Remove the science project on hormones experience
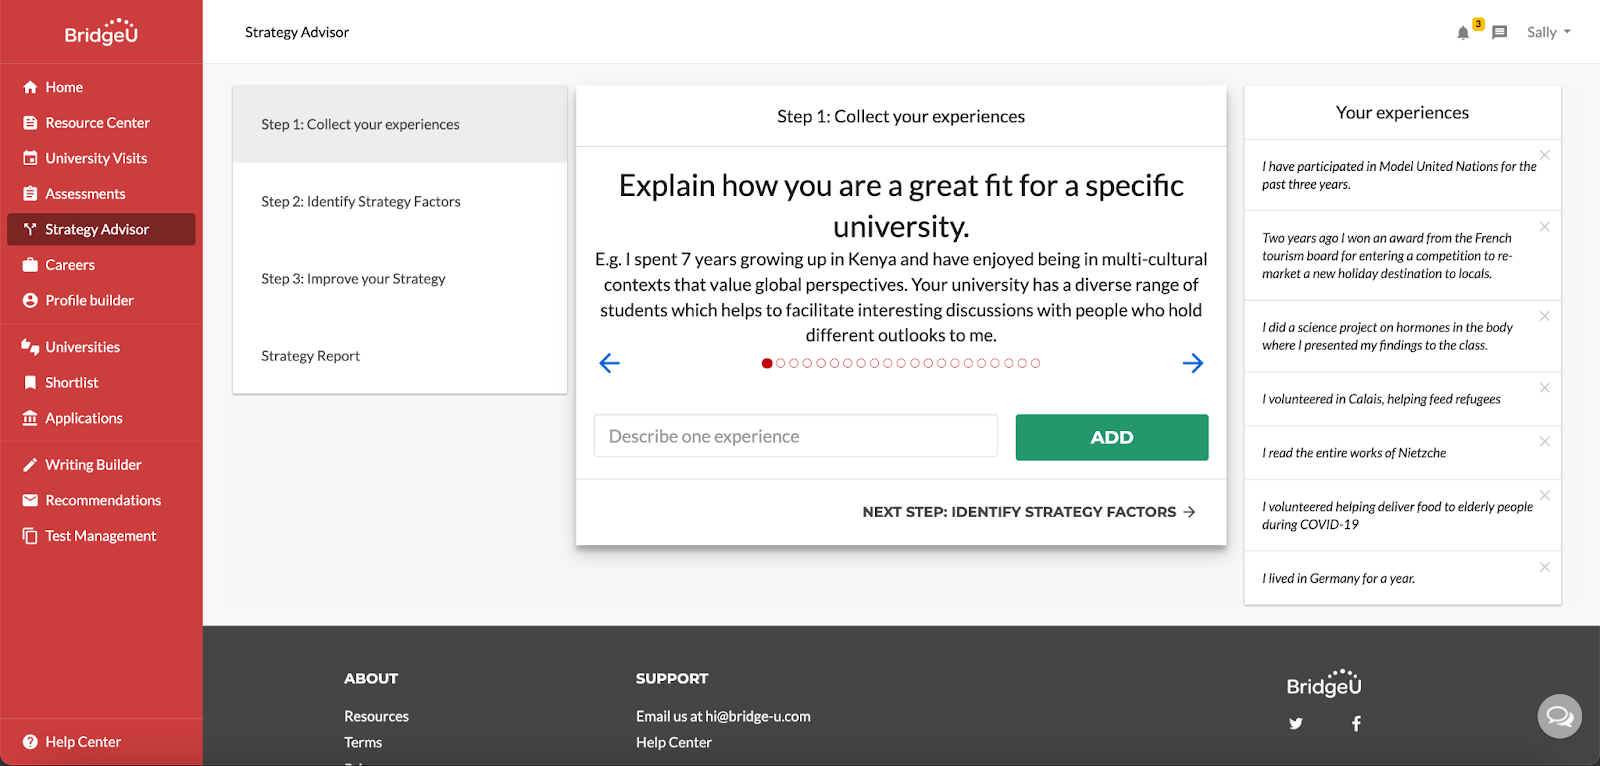This screenshot has width=1600, height=766. click(x=1545, y=316)
